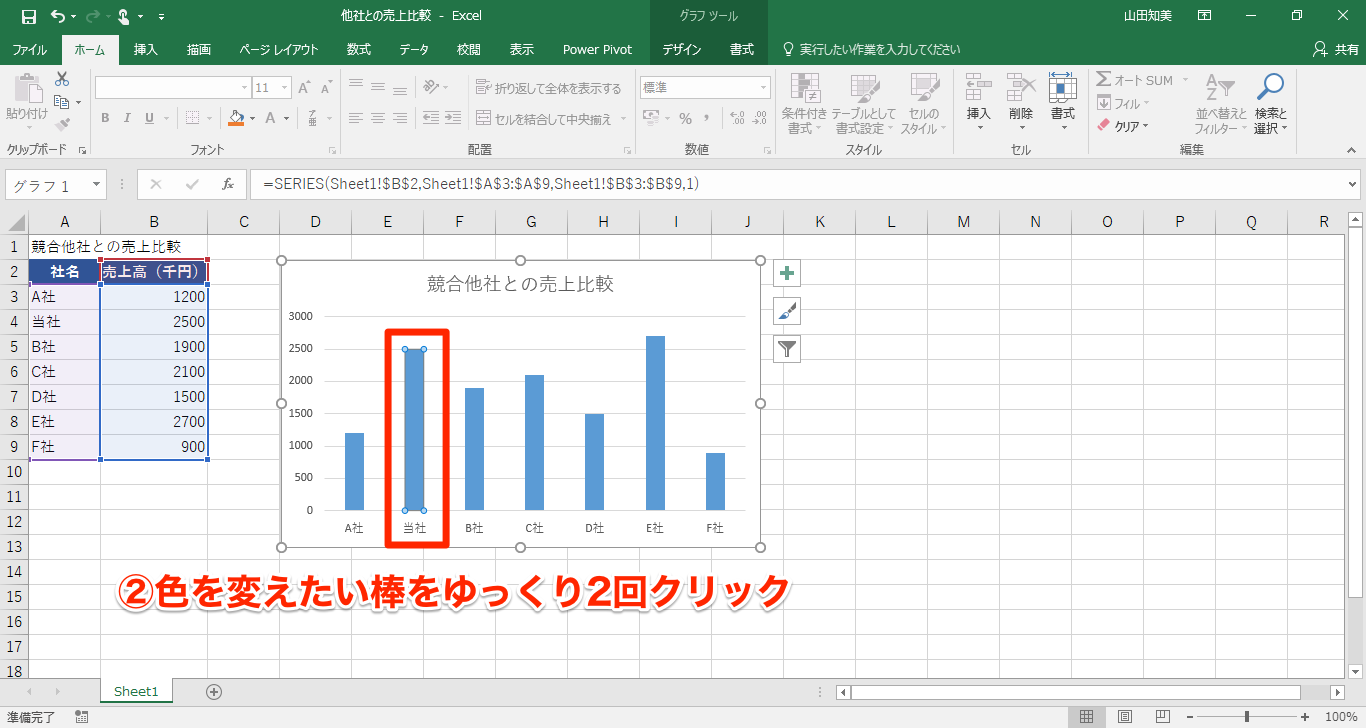Image resolution: width=1366 pixels, height=728 pixels.
Task: Open the chart styles brush button
Action: [787, 311]
